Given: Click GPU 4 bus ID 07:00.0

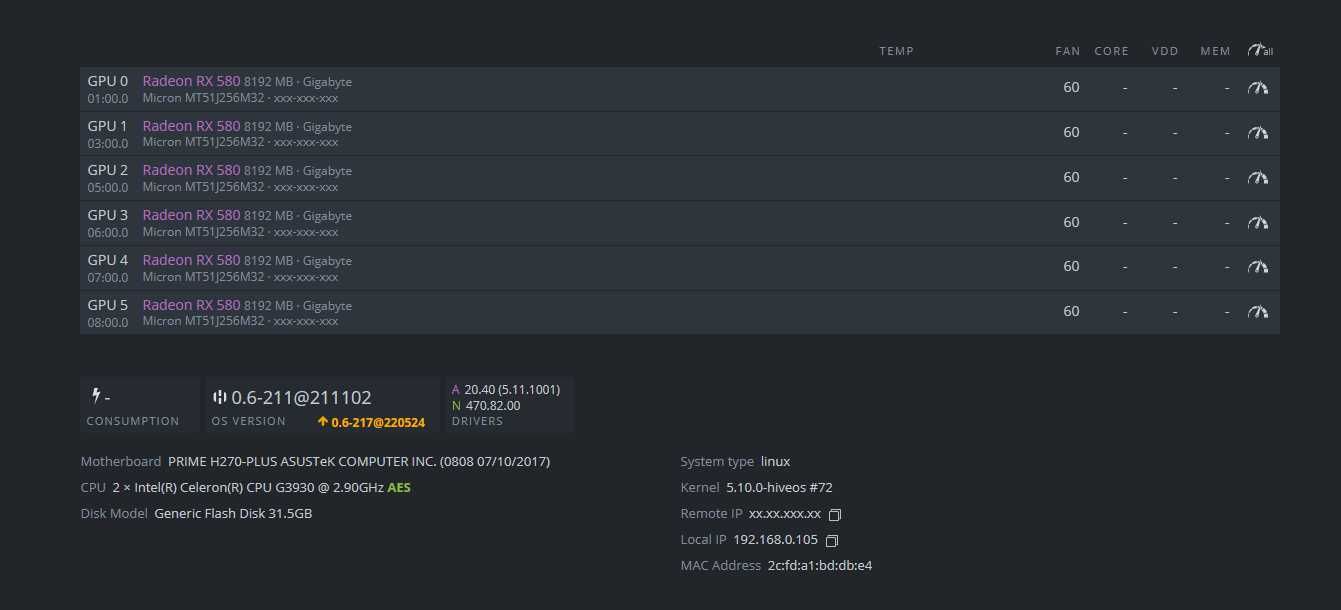Looking at the screenshot, I should click(x=108, y=277).
